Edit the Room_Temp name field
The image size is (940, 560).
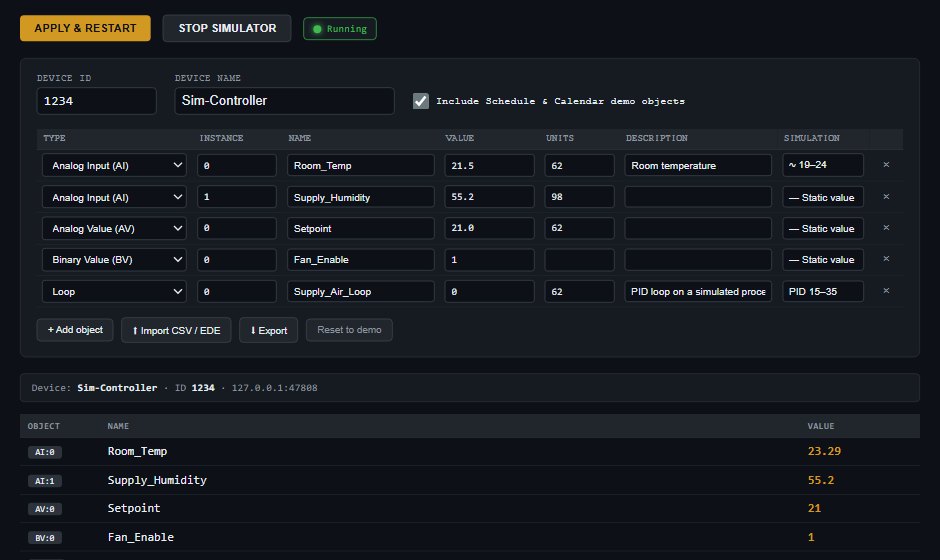point(360,165)
